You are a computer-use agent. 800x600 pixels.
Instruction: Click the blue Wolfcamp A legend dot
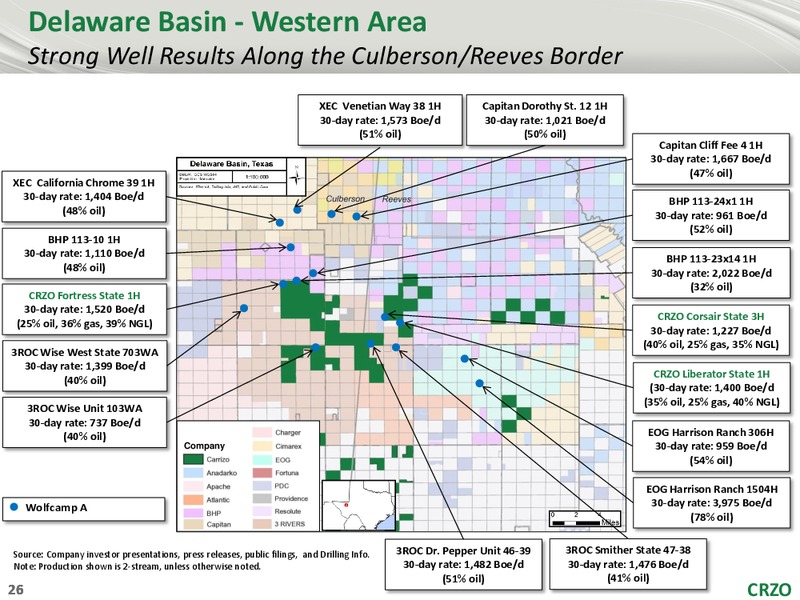coord(14,507)
